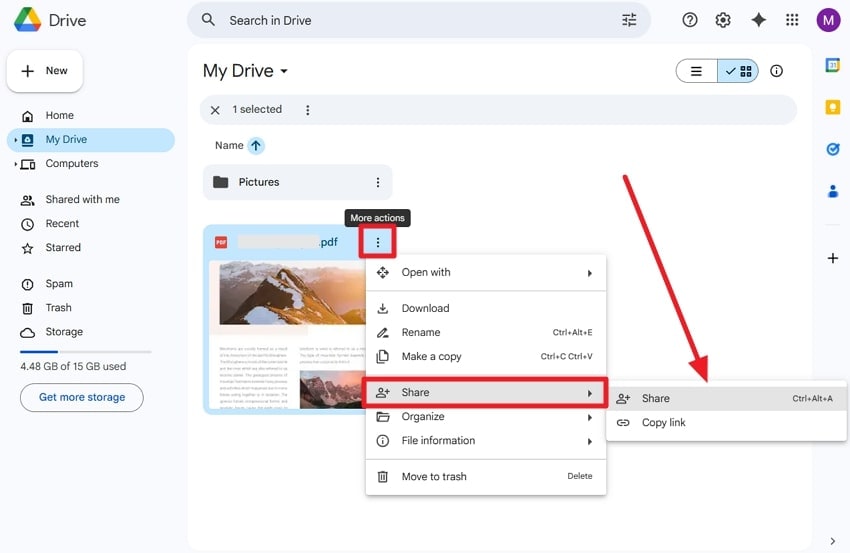Open the account avatar M
Image resolution: width=850 pixels, height=553 pixels.
click(x=828, y=21)
